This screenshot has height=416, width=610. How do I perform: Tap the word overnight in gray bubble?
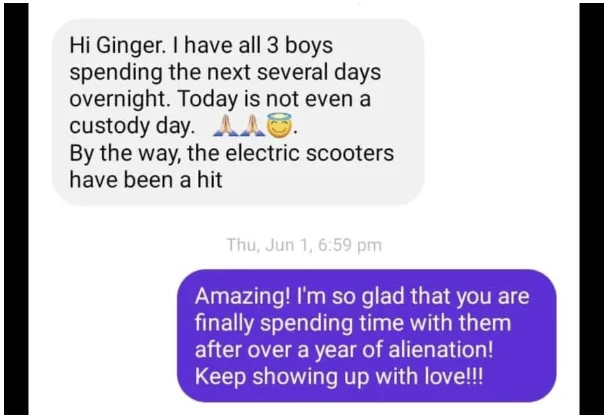(119, 99)
